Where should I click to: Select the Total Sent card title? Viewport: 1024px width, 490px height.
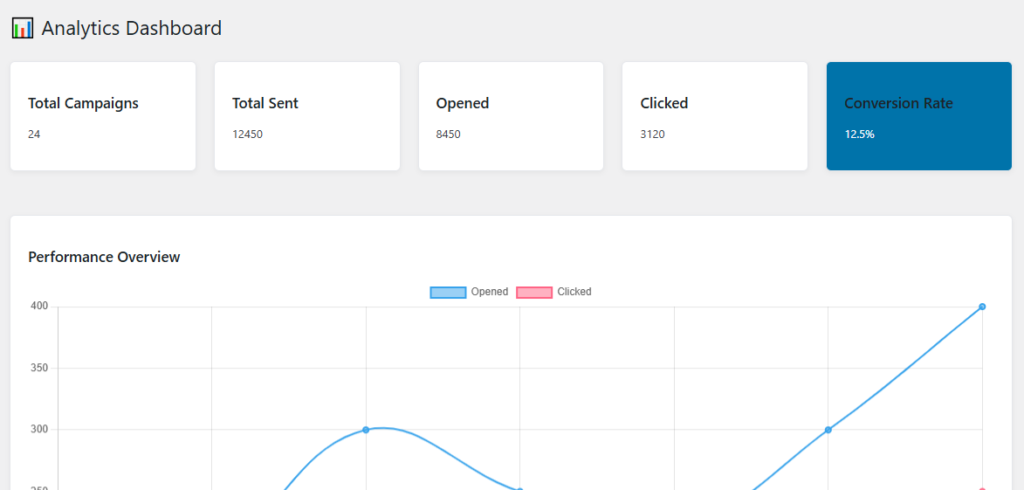tap(265, 103)
